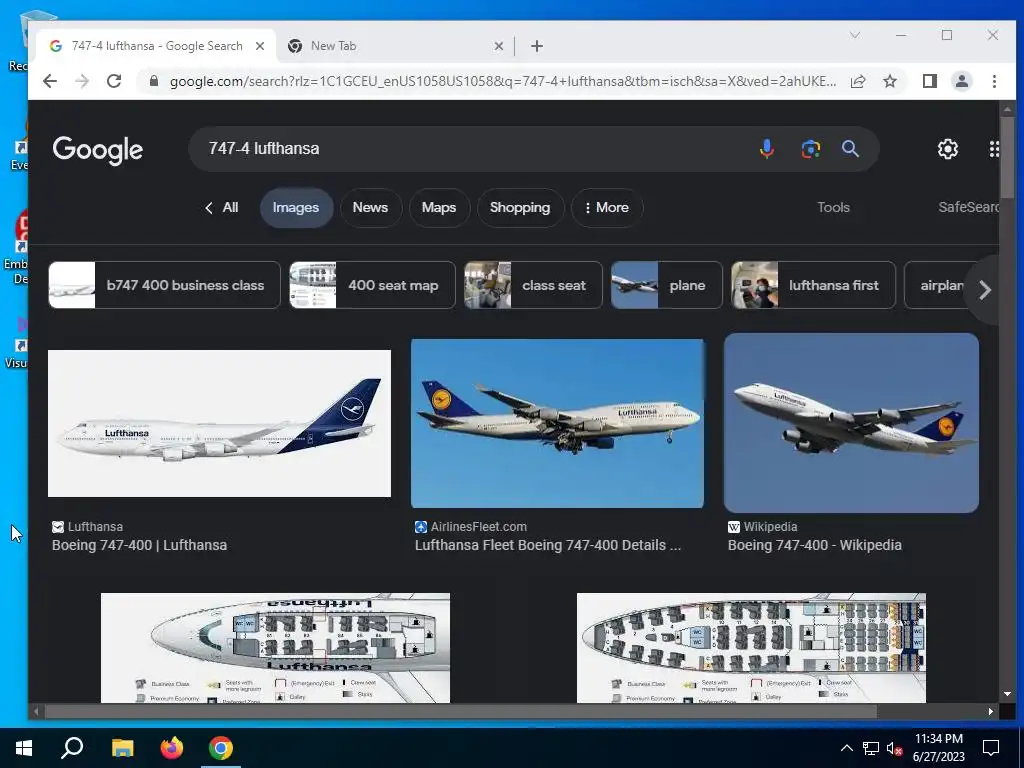The image size is (1024, 768).
Task: Click the horizontal scrollbar right arrow
Action: [991, 711]
